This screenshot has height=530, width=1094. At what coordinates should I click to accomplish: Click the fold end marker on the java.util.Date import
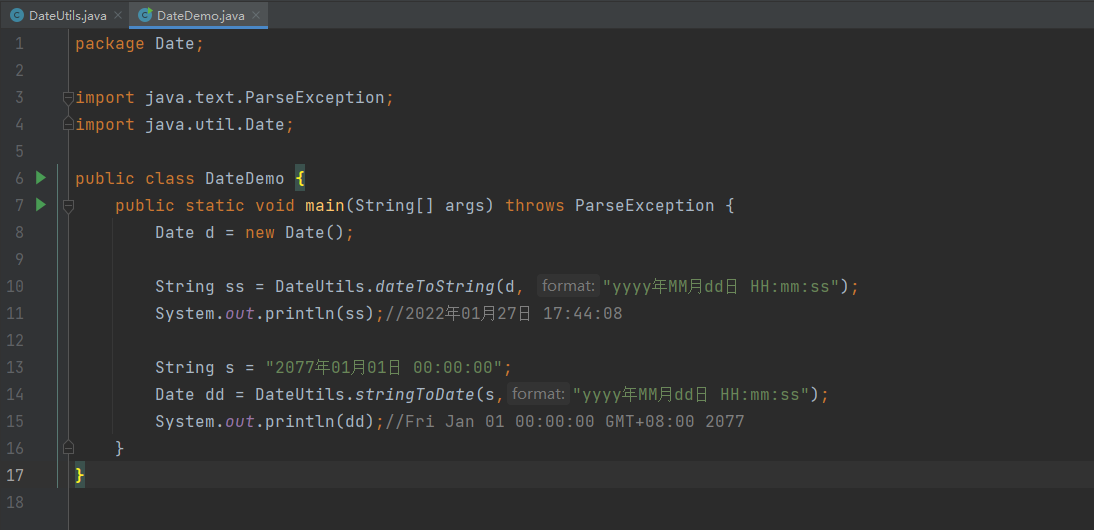pyautogui.click(x=68, y=125)
